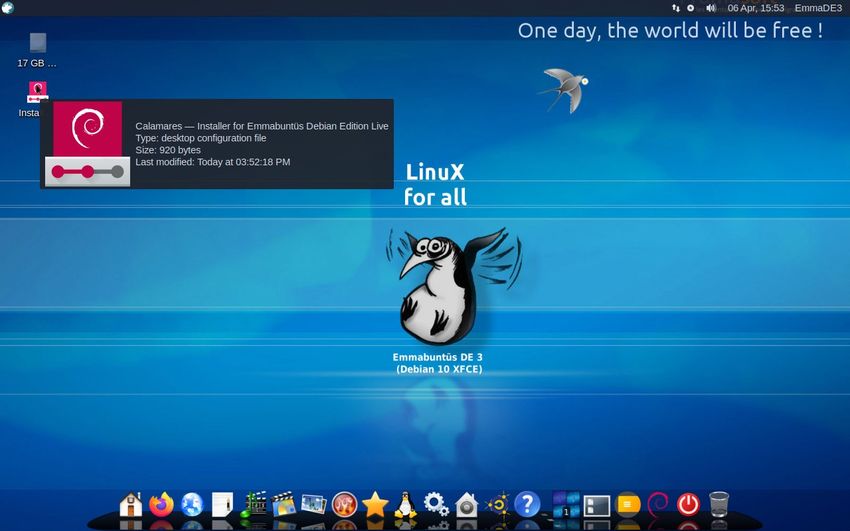The width and height of the screenshot is (850, 531).
Task: Open the yellow notes icon in the dock
Action: tap(627, 504)
